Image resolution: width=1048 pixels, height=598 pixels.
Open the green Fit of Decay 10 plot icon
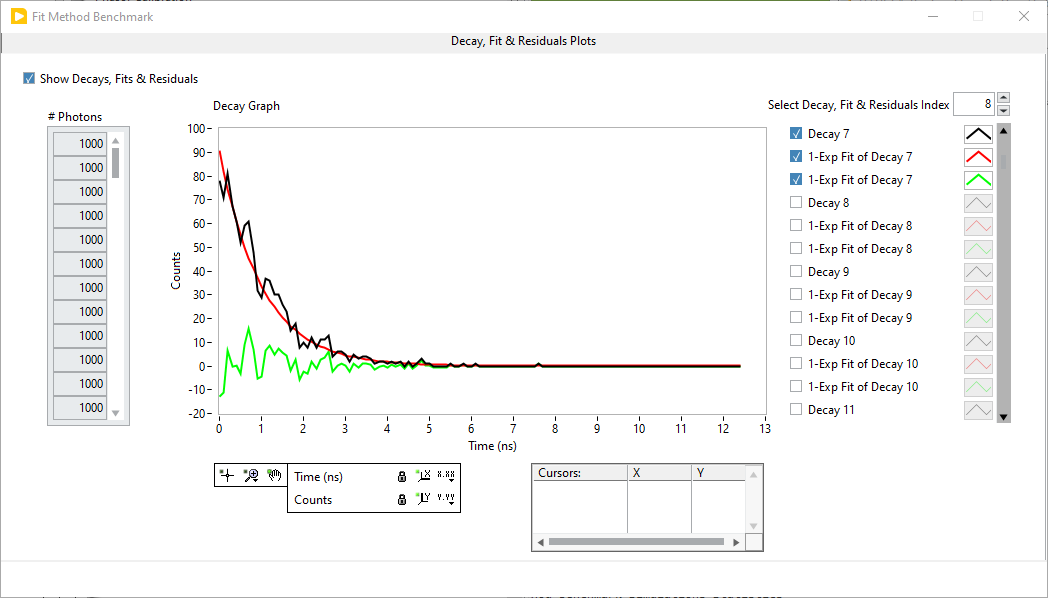point(978,388)
